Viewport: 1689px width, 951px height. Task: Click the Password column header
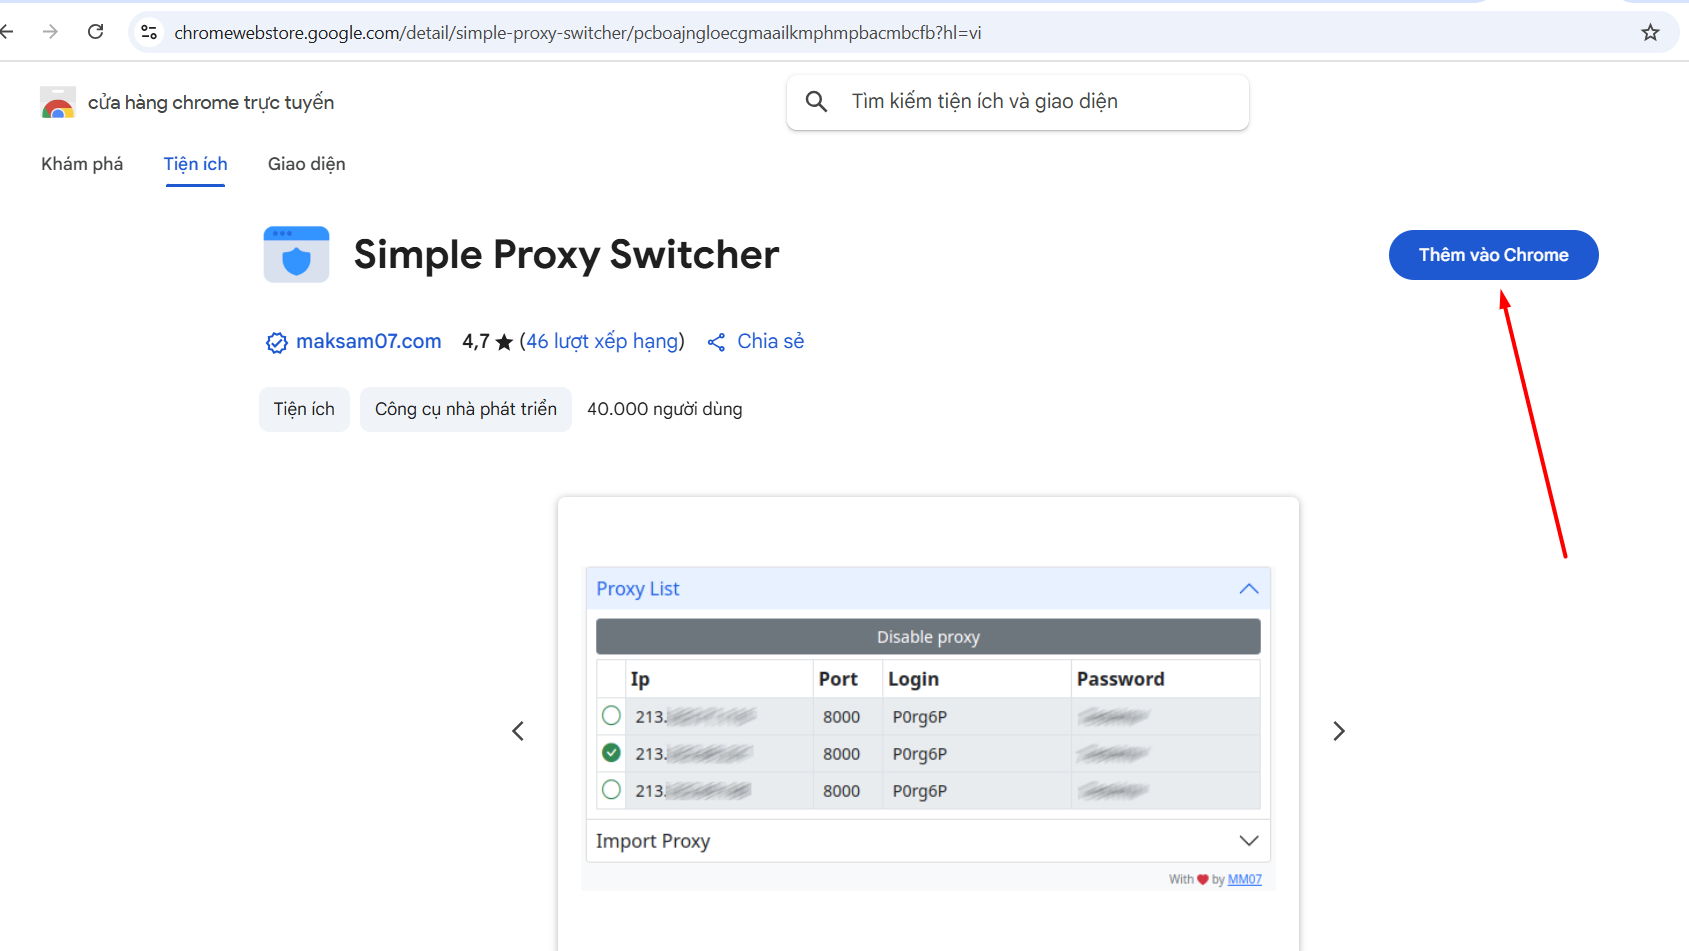pos(1120,679)
